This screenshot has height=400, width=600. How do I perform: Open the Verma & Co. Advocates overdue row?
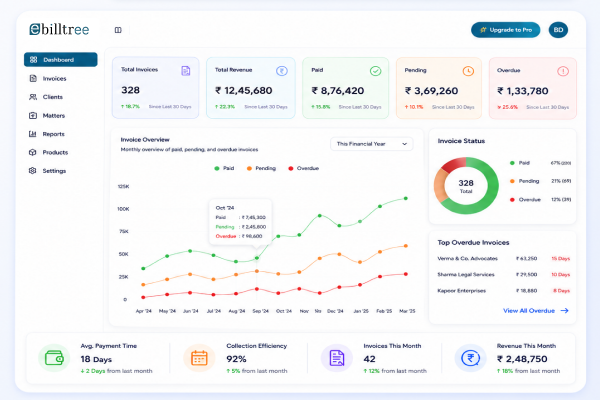[504, 259]
